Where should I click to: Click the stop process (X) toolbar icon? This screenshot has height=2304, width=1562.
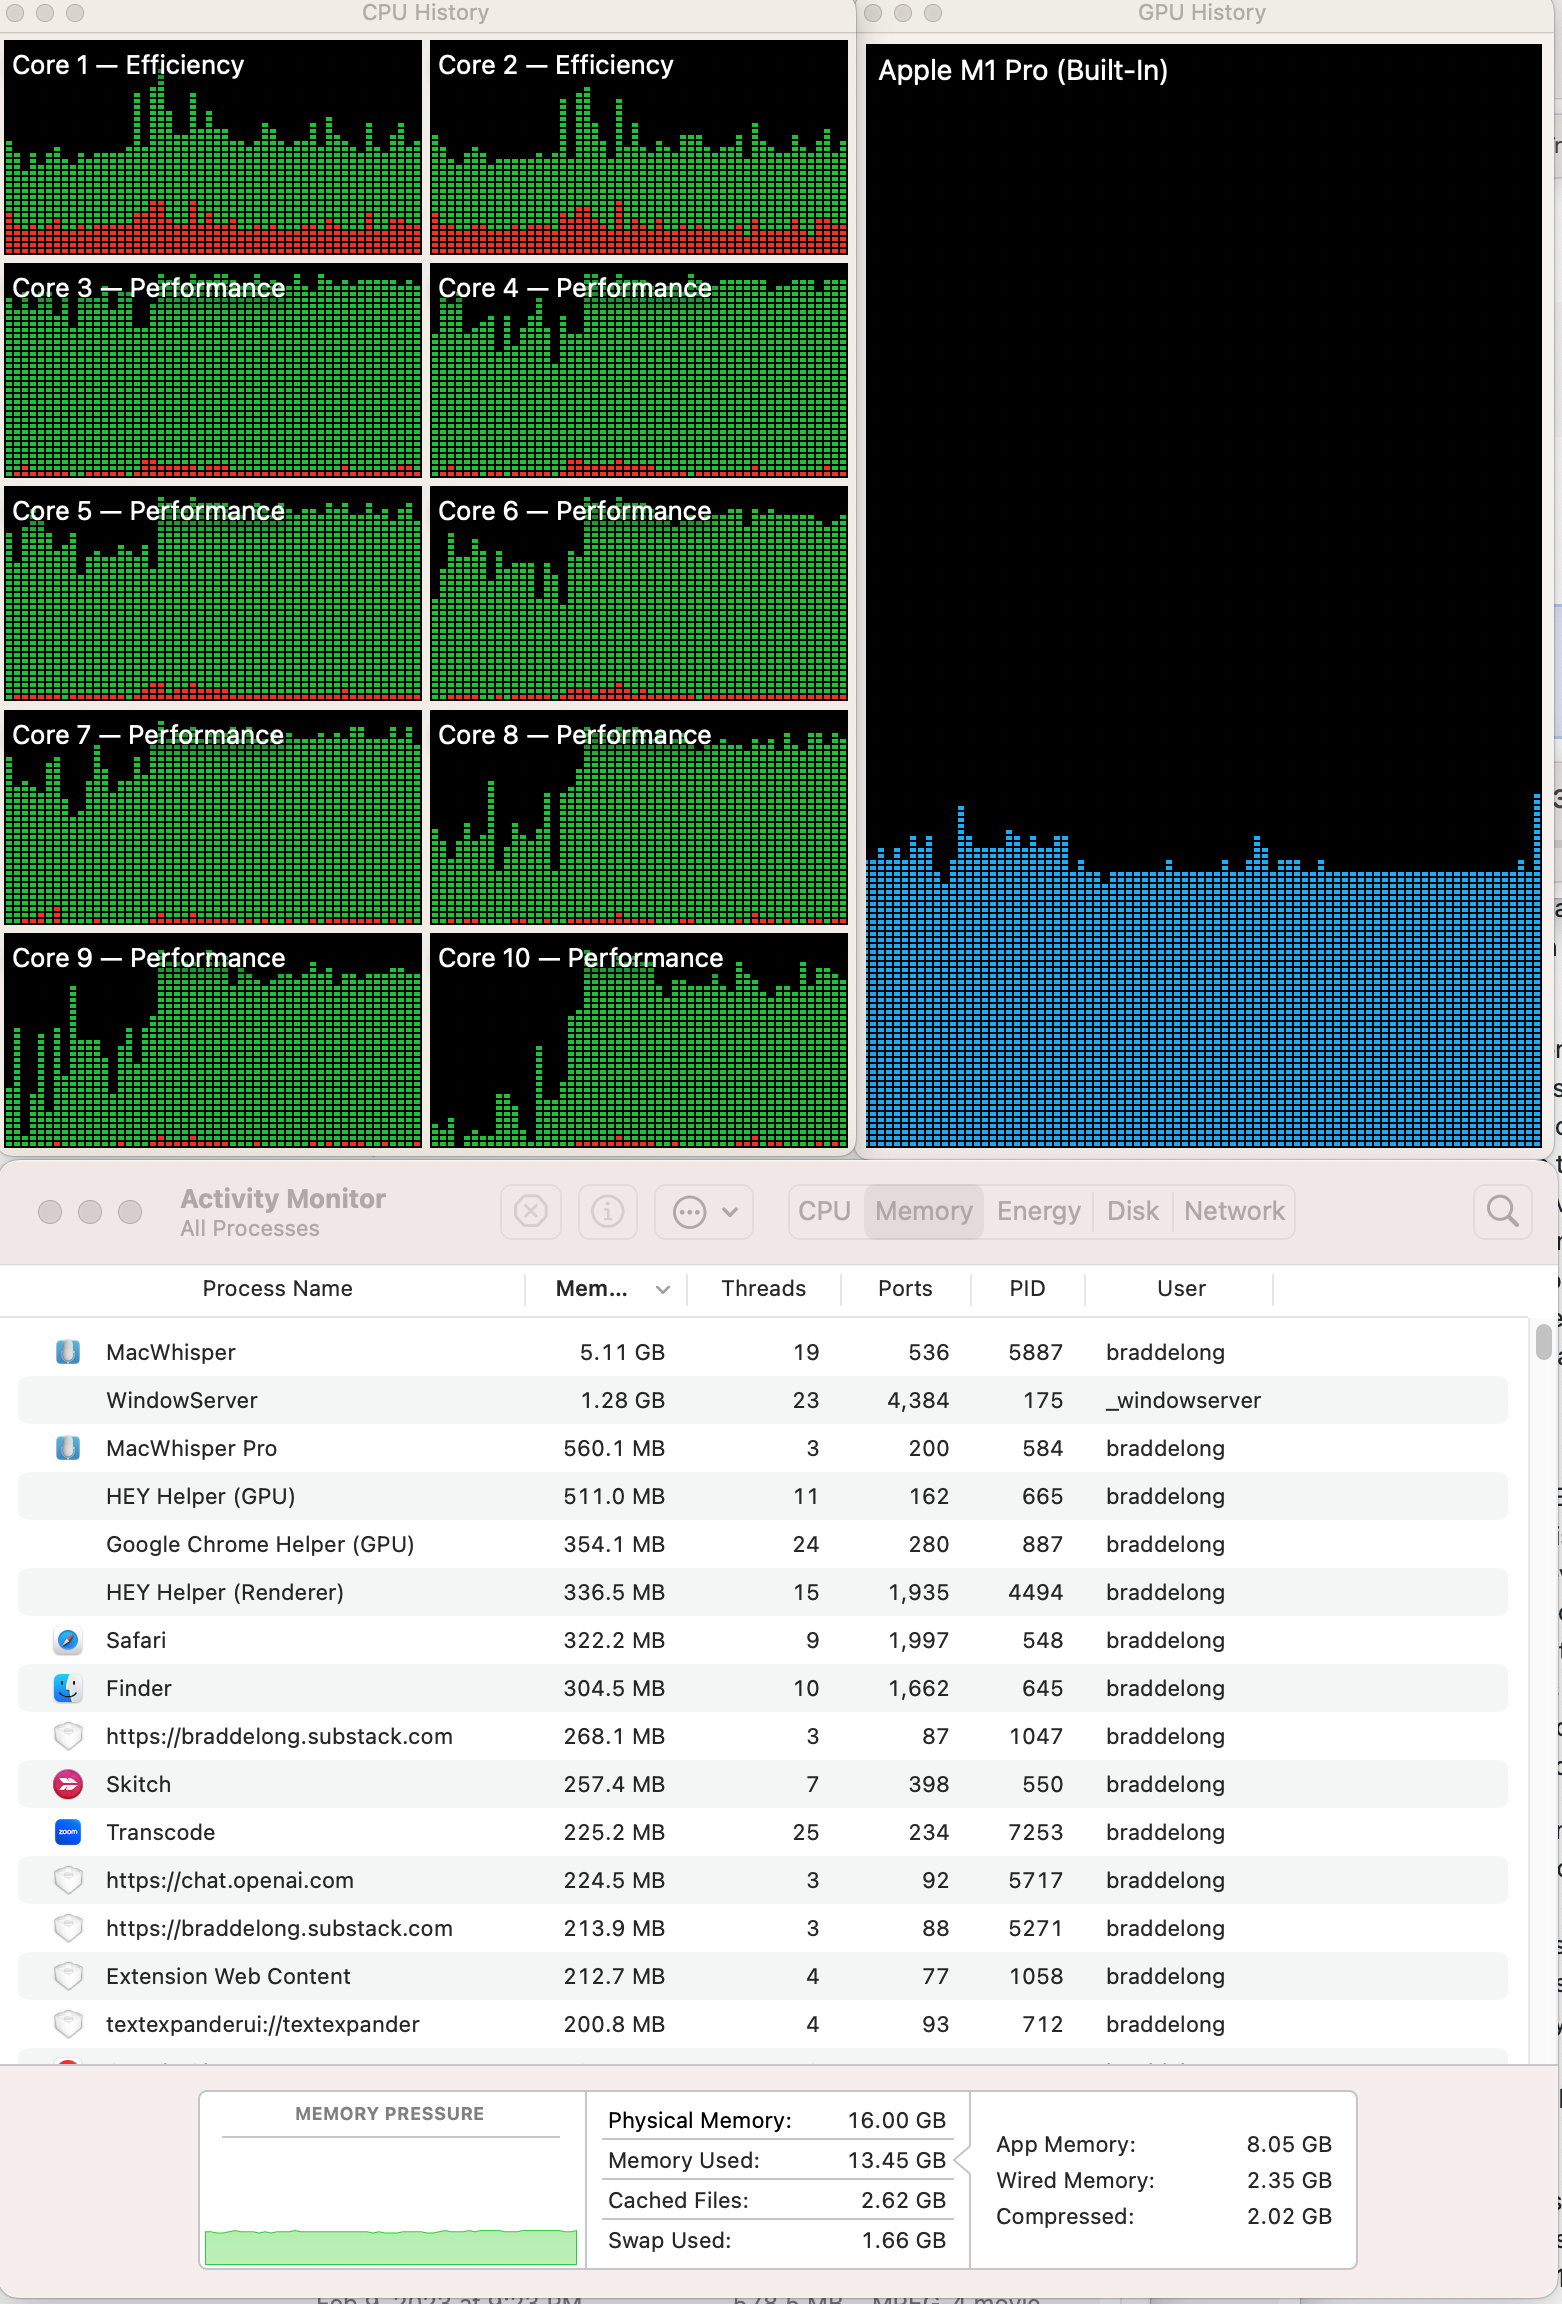(530, 1212)
